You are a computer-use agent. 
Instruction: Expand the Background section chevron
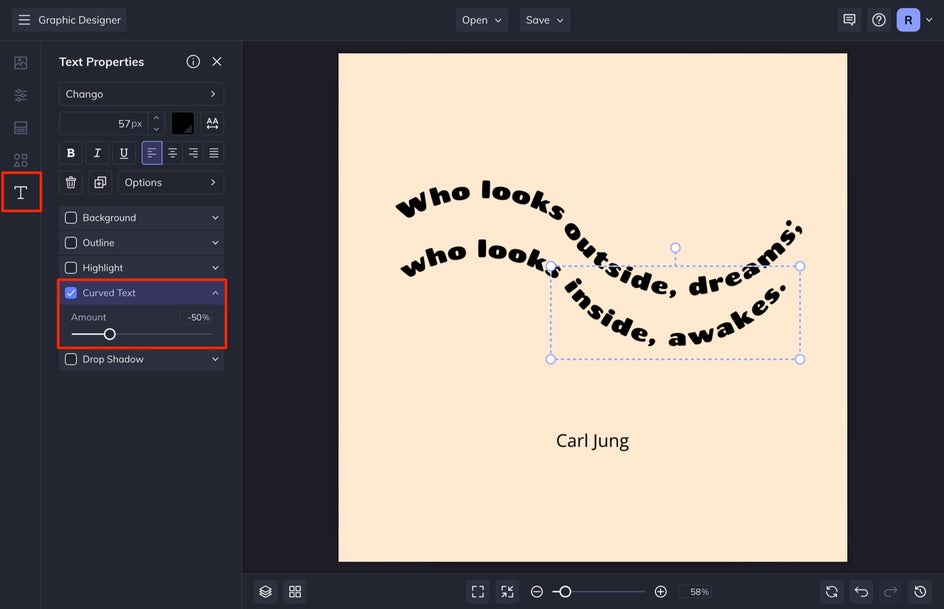[215, 218]
